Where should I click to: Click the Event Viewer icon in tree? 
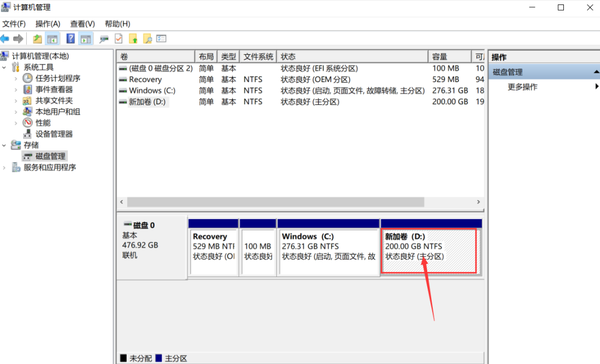[27, 89]
